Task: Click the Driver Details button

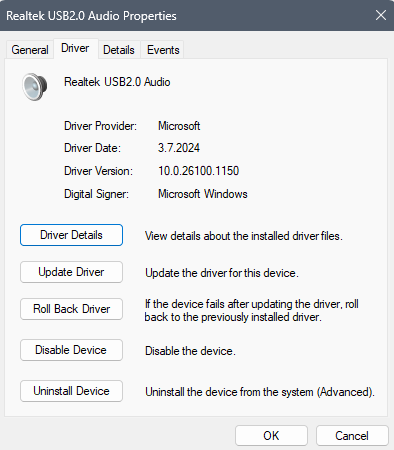Action: tap(71, 235)
